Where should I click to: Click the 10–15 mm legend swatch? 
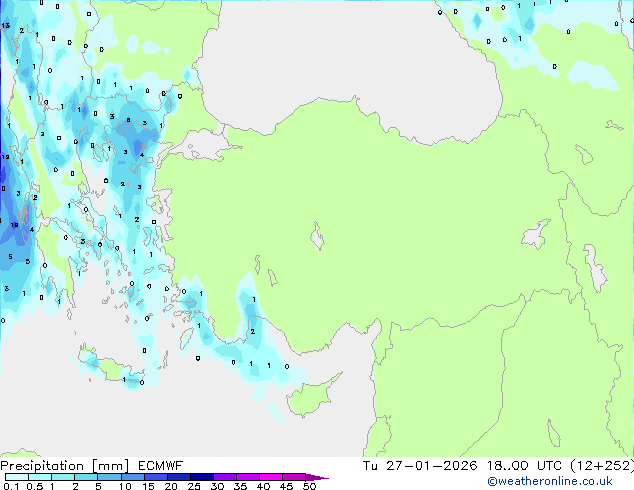tap(132, 477)
